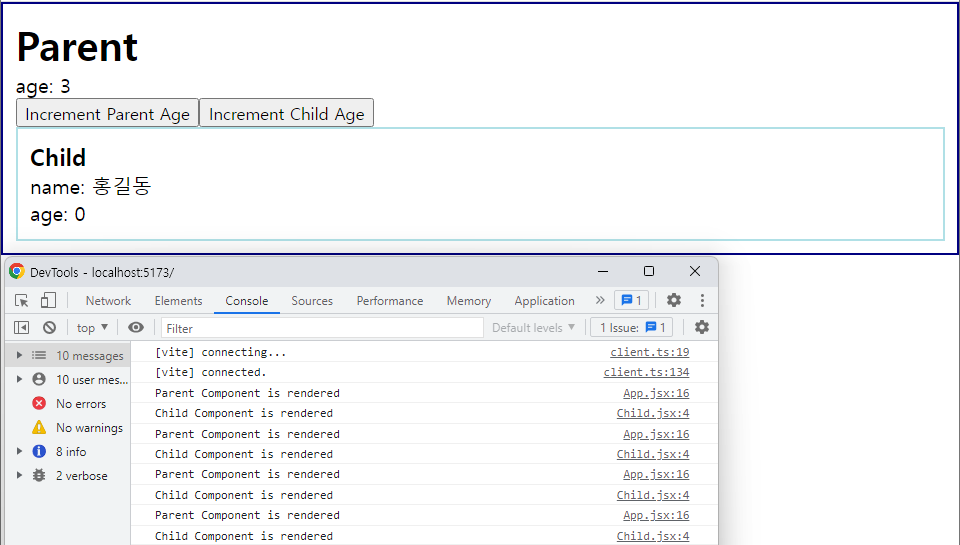Open the first Child.jsx:4 source link
Viewport: 960px width, 545px height.
tap(653, 413)
